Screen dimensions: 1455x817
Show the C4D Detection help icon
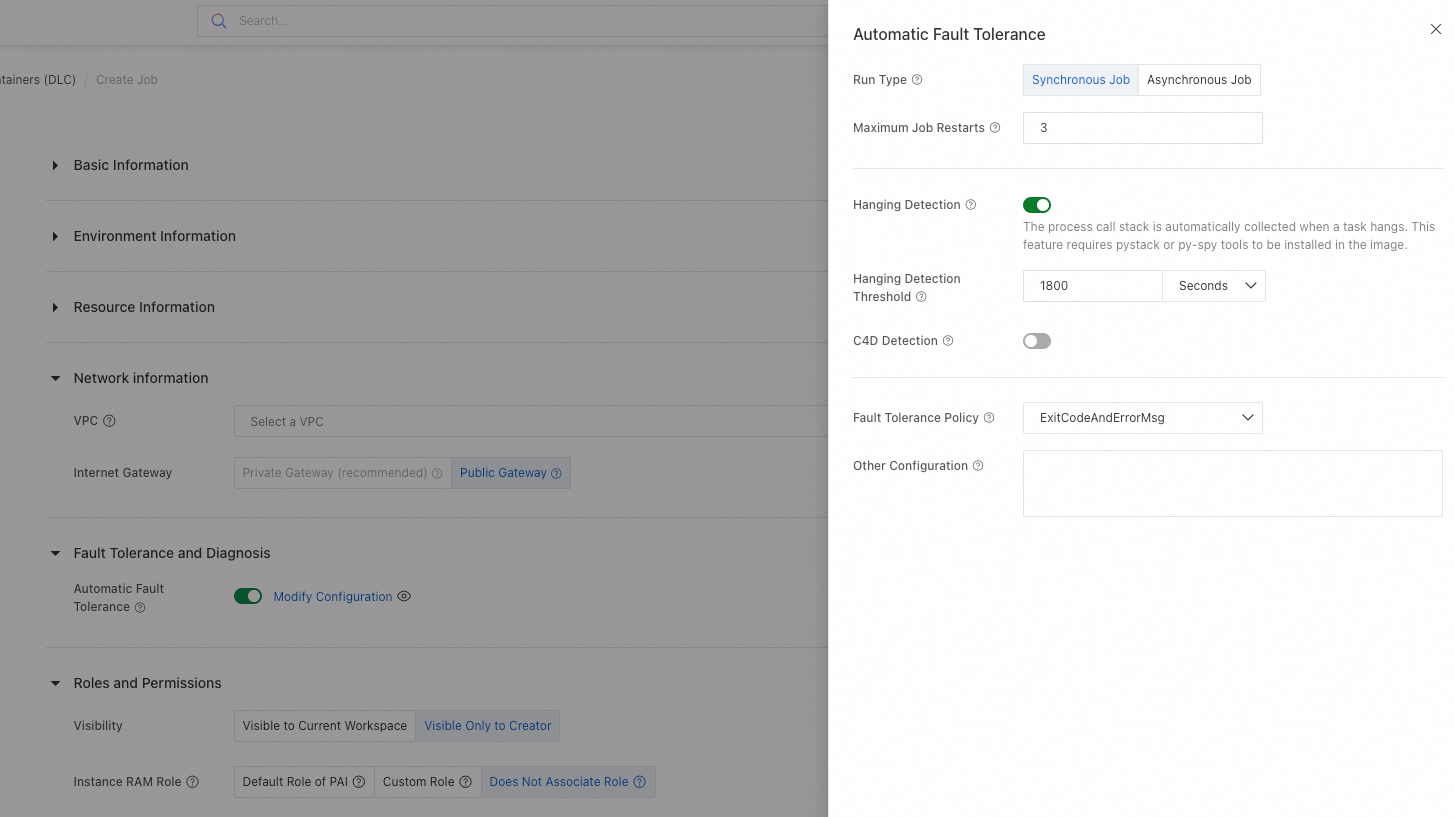click(x=948, y=341)
